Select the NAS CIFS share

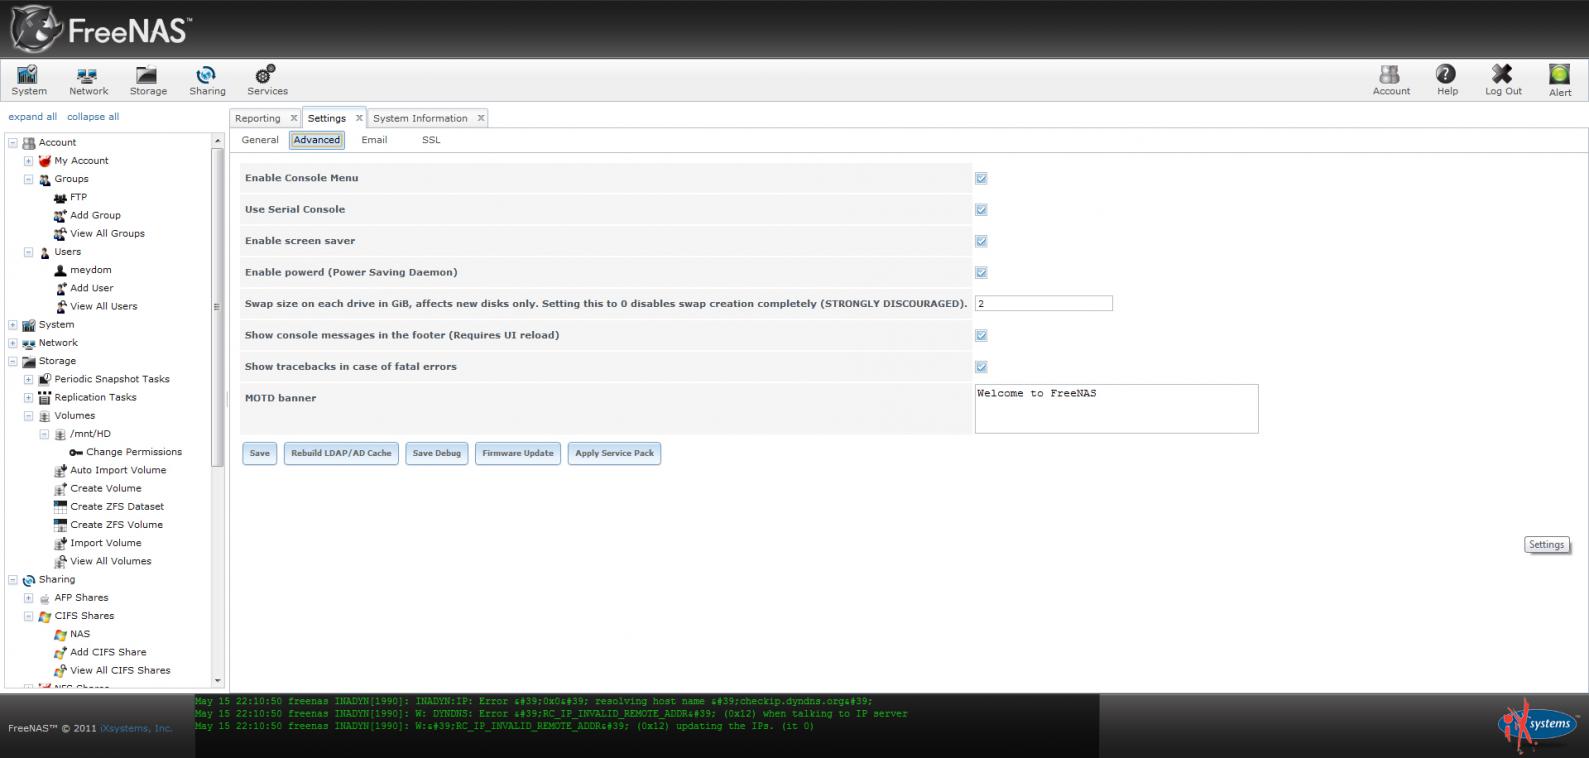pos(79,634)
